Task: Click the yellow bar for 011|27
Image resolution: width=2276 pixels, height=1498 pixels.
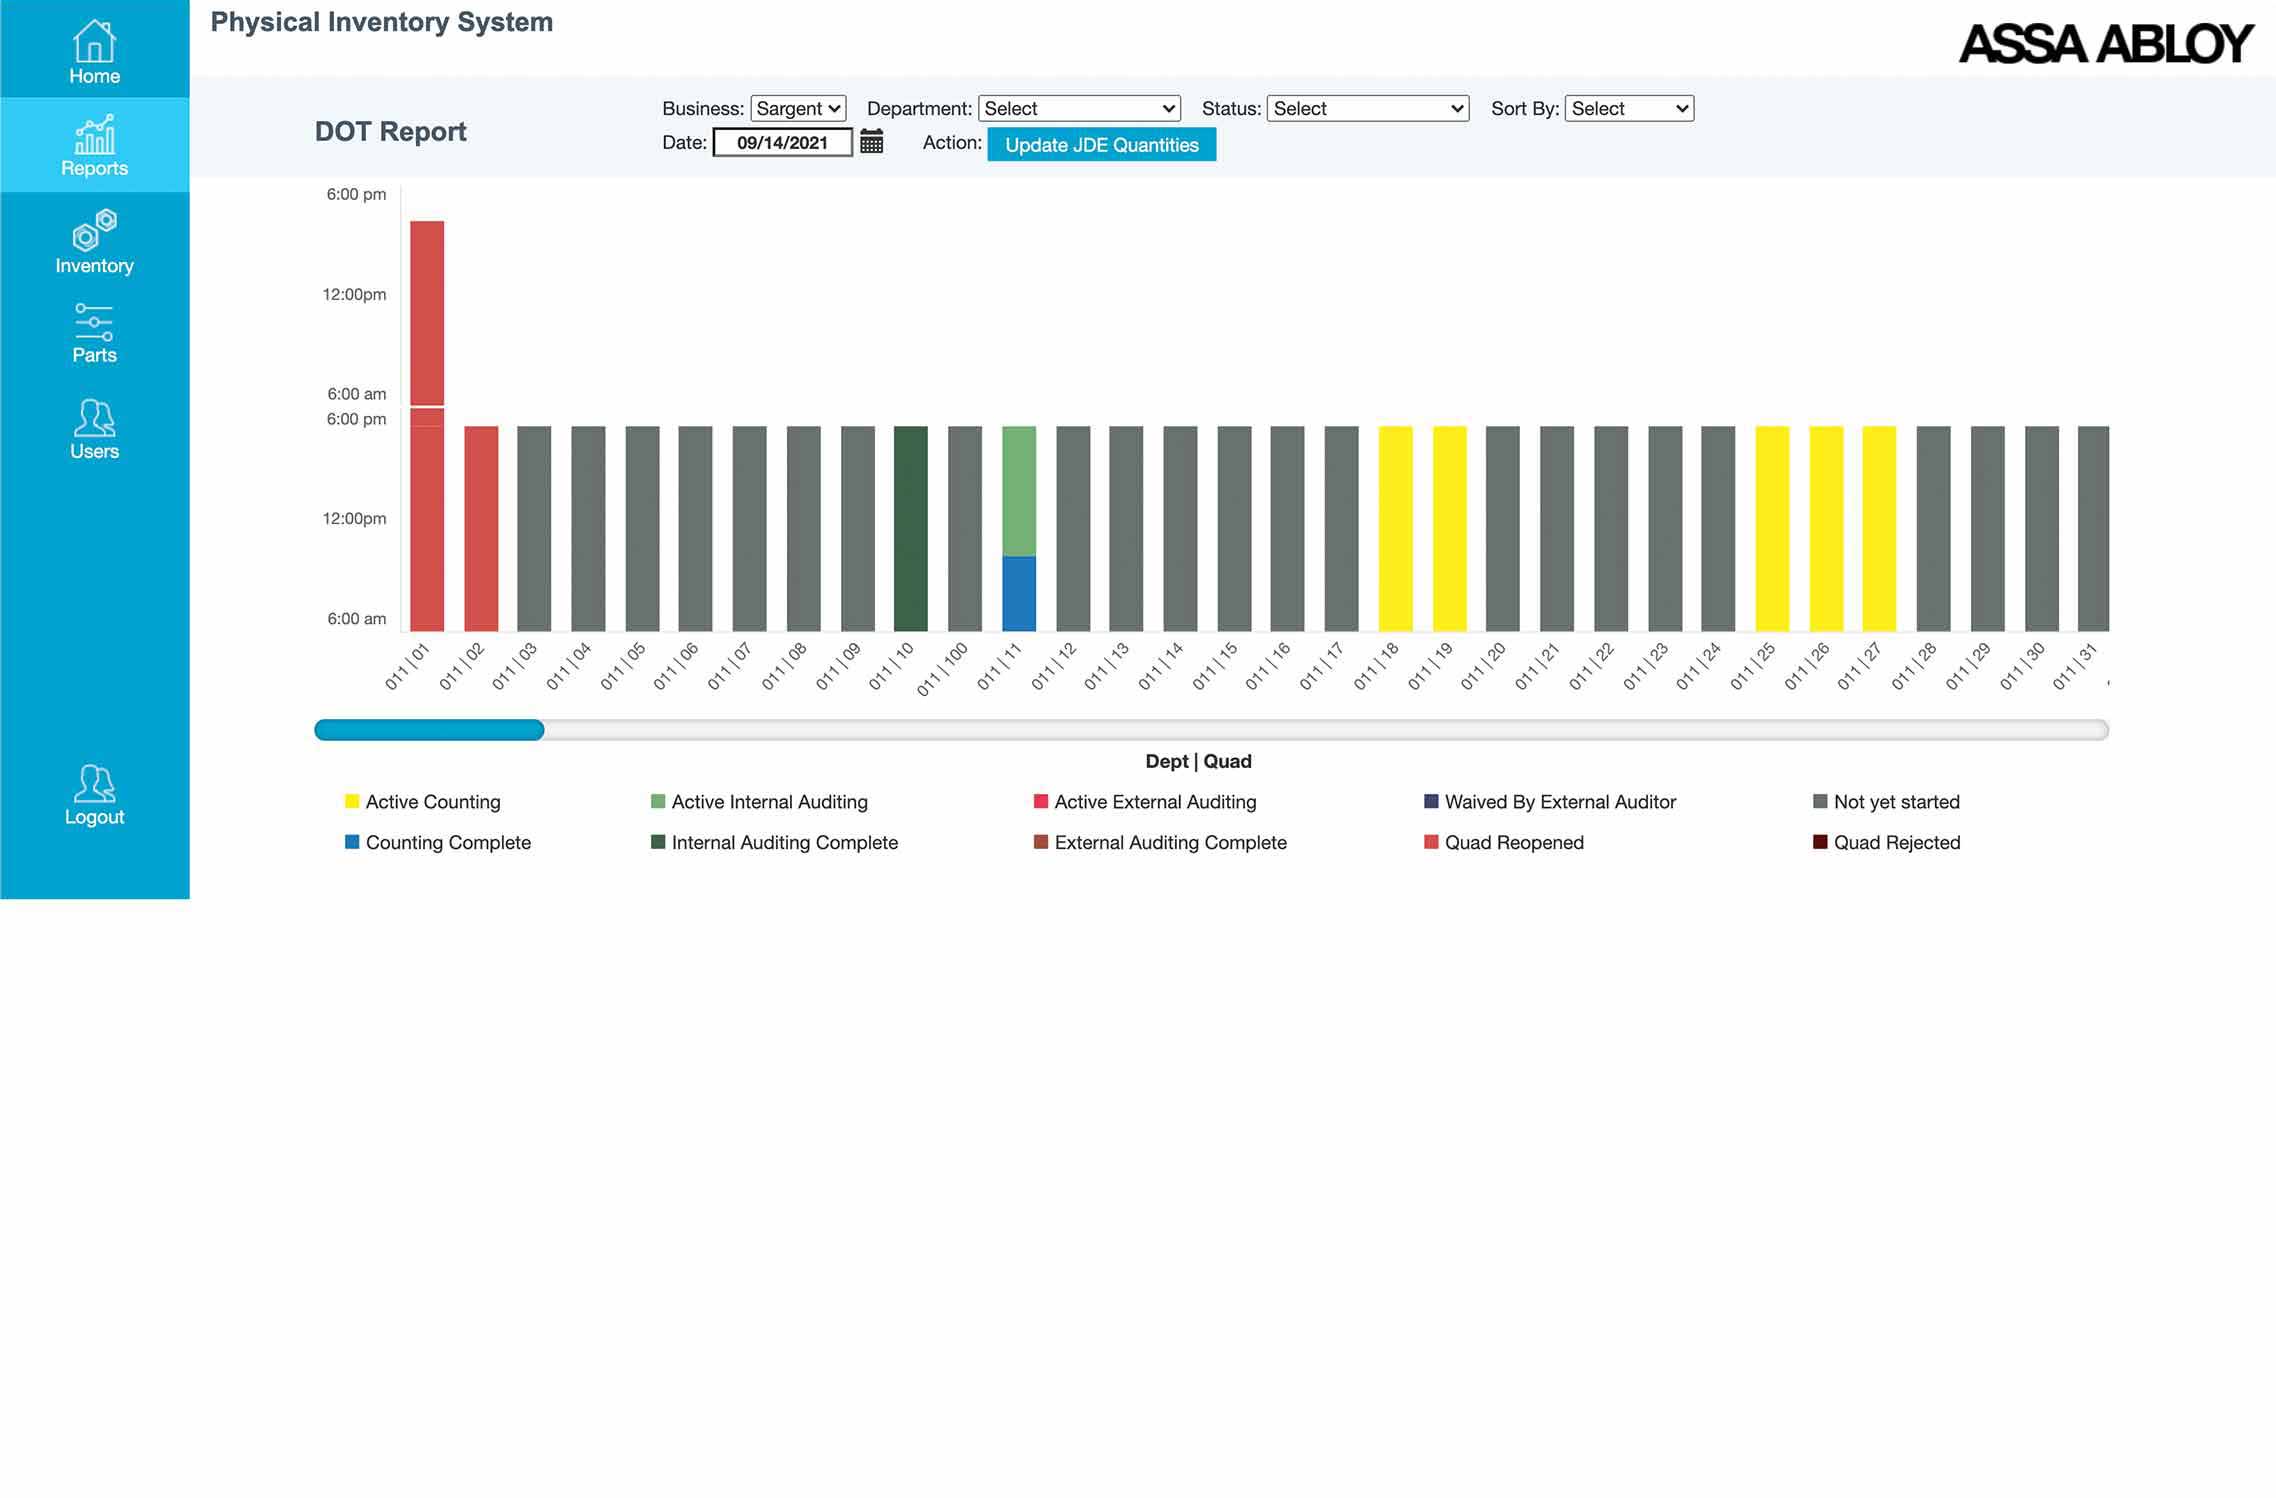Action: point(1879,528)
